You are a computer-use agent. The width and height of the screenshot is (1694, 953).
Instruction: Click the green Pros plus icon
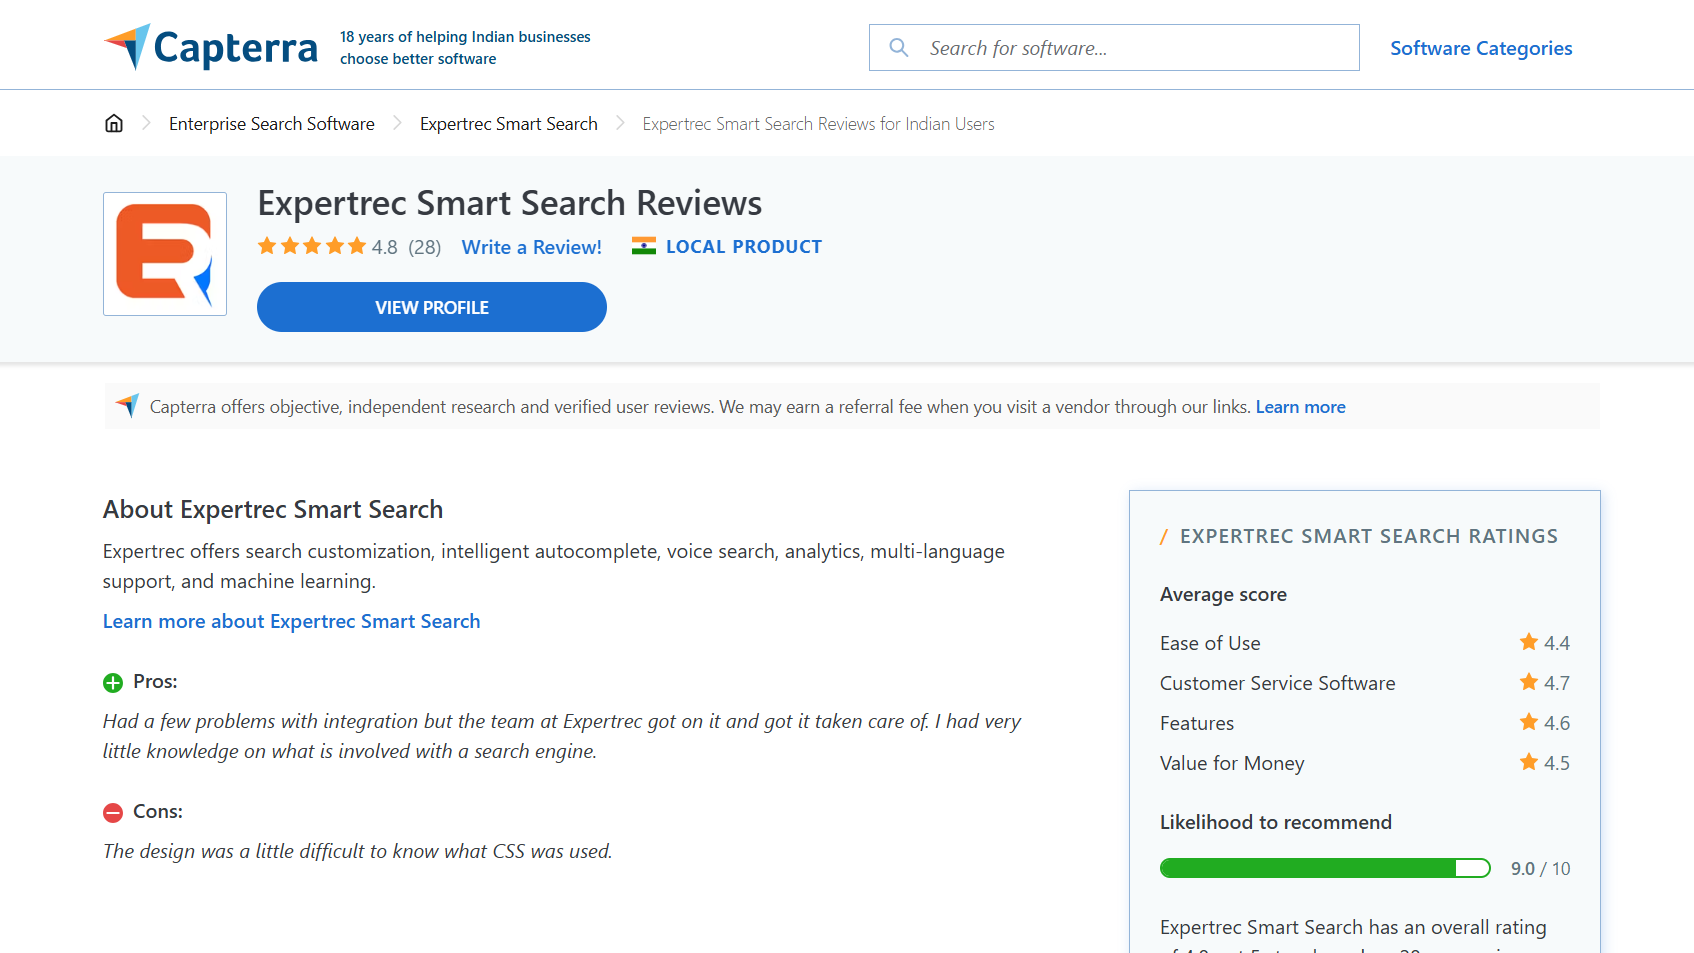pyautogui.click(x=113, y=682)
